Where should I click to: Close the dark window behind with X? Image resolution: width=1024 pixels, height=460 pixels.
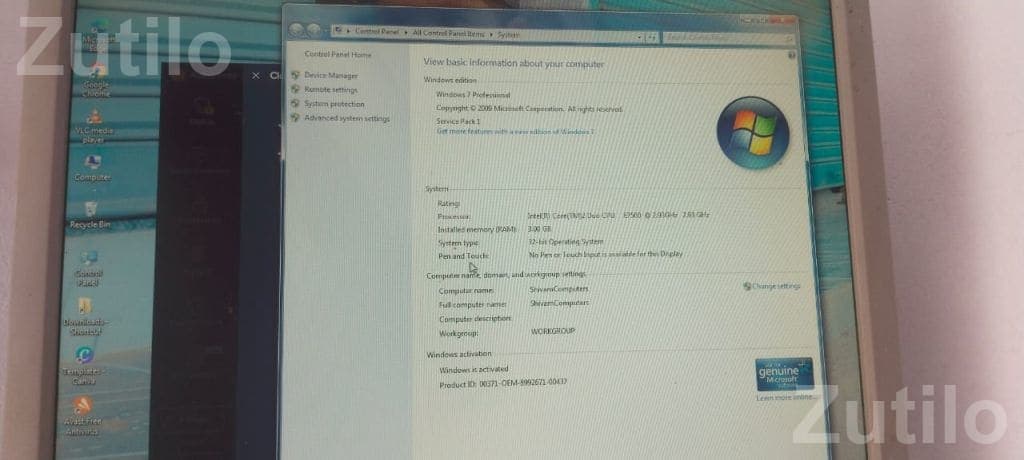coord(256,76)
